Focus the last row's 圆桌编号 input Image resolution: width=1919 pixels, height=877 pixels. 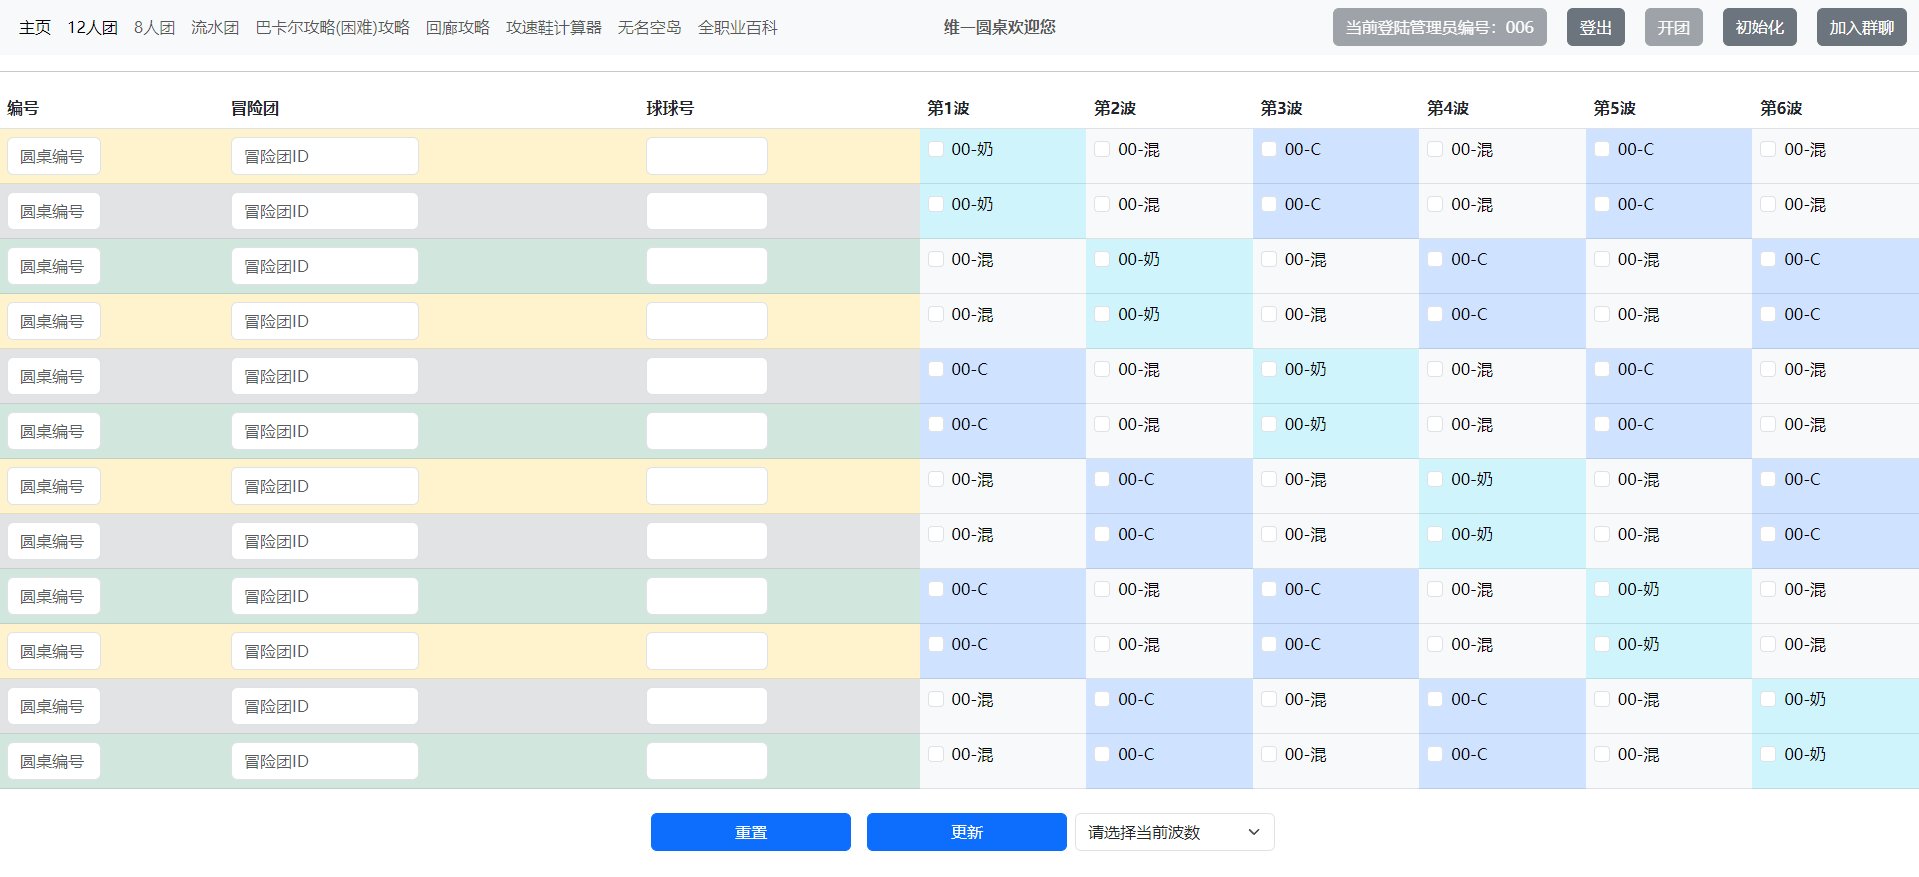(54, 761)
